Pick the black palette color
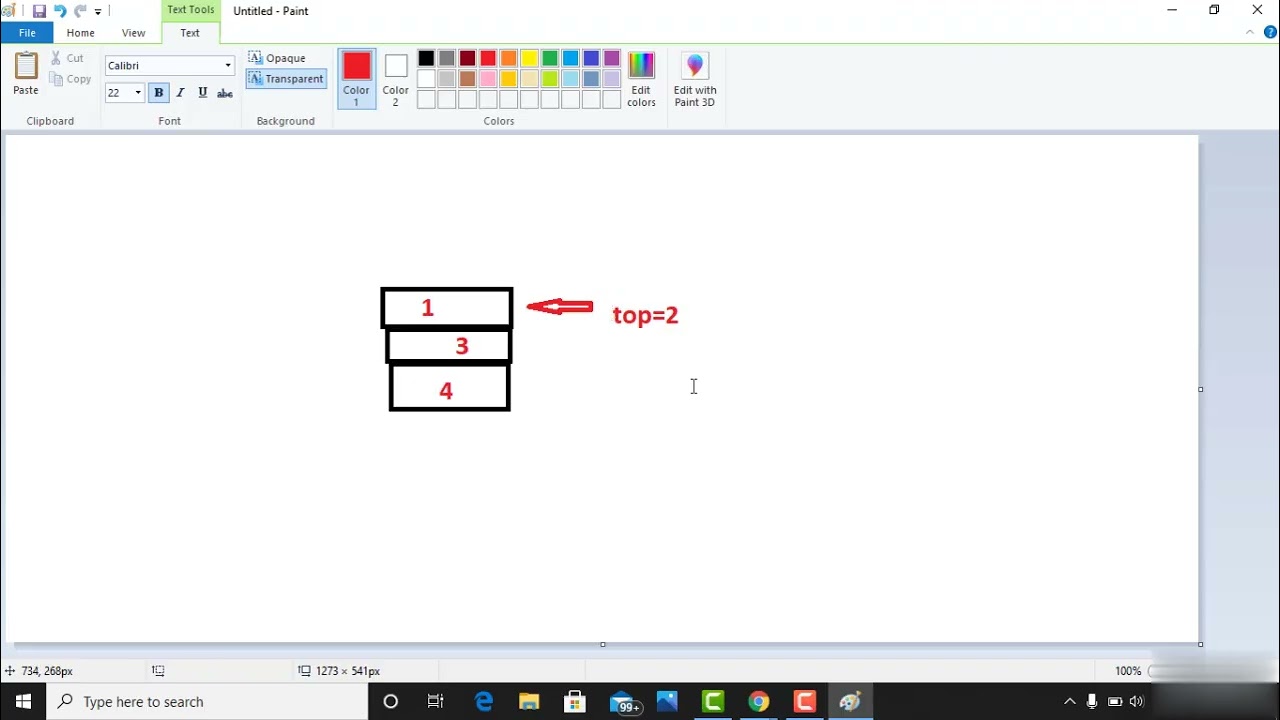Viewport: 1280px width, 720px height. 427,58
